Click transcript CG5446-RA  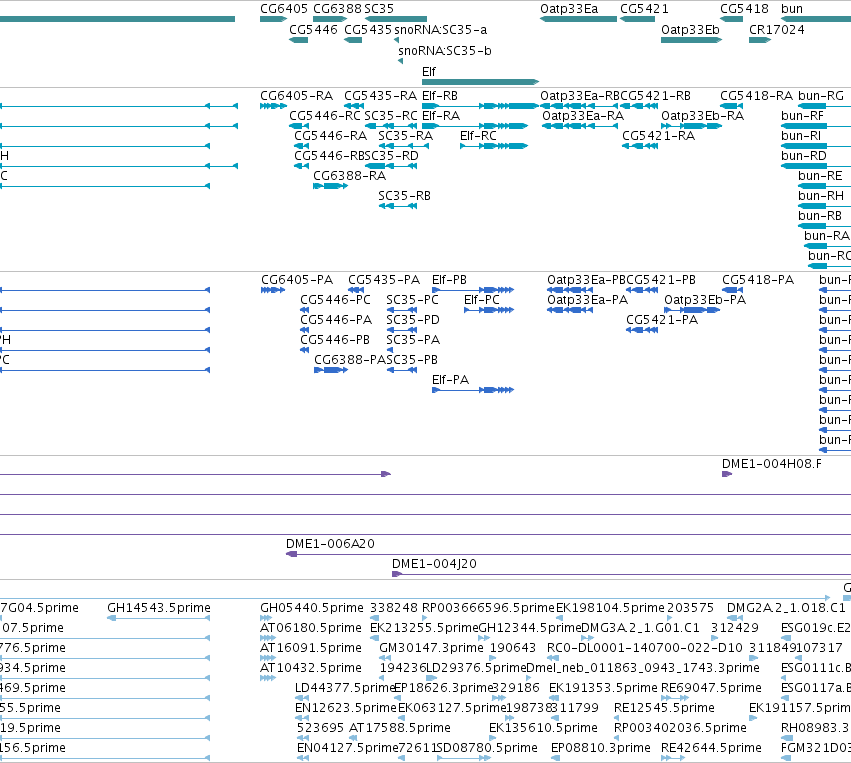pos(301,146)
